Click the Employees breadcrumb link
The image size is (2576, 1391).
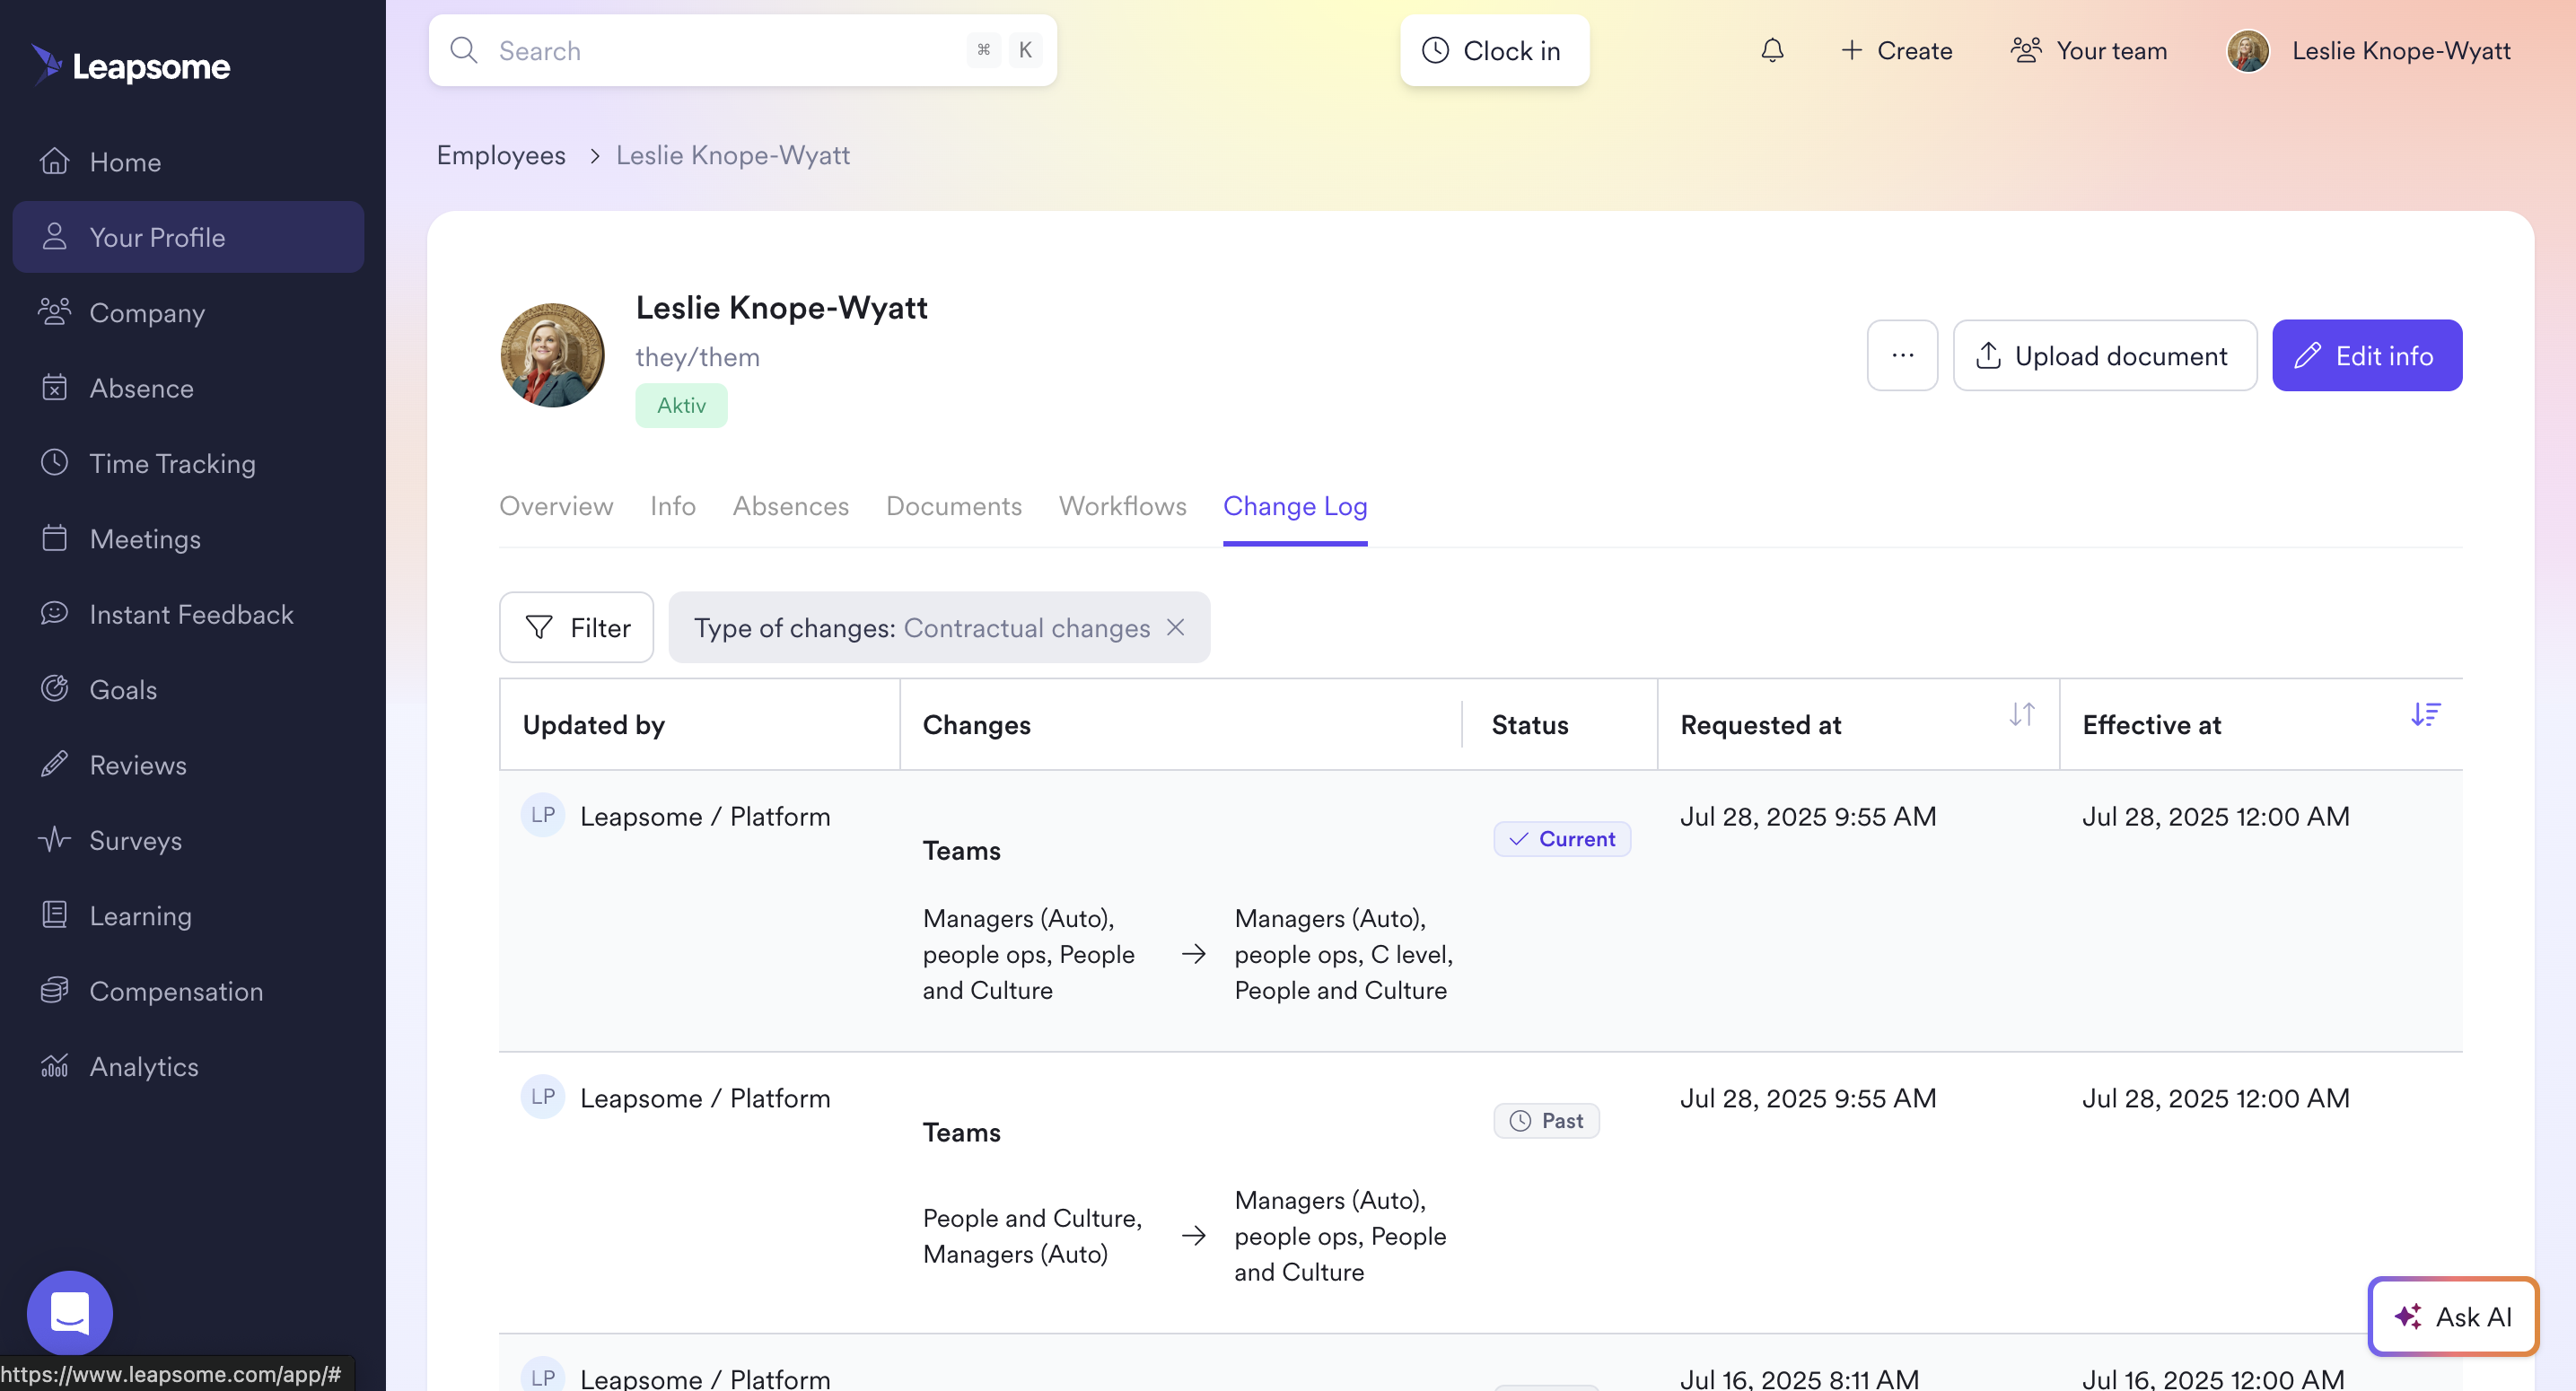[x=500, y=155]
